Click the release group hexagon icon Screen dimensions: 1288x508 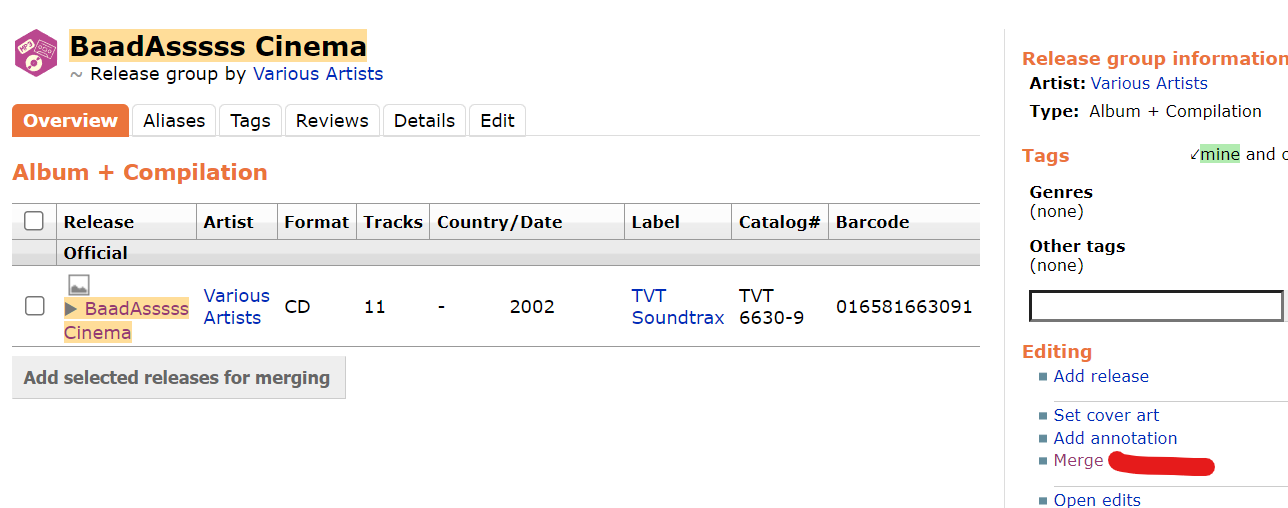tap(36, 53)
